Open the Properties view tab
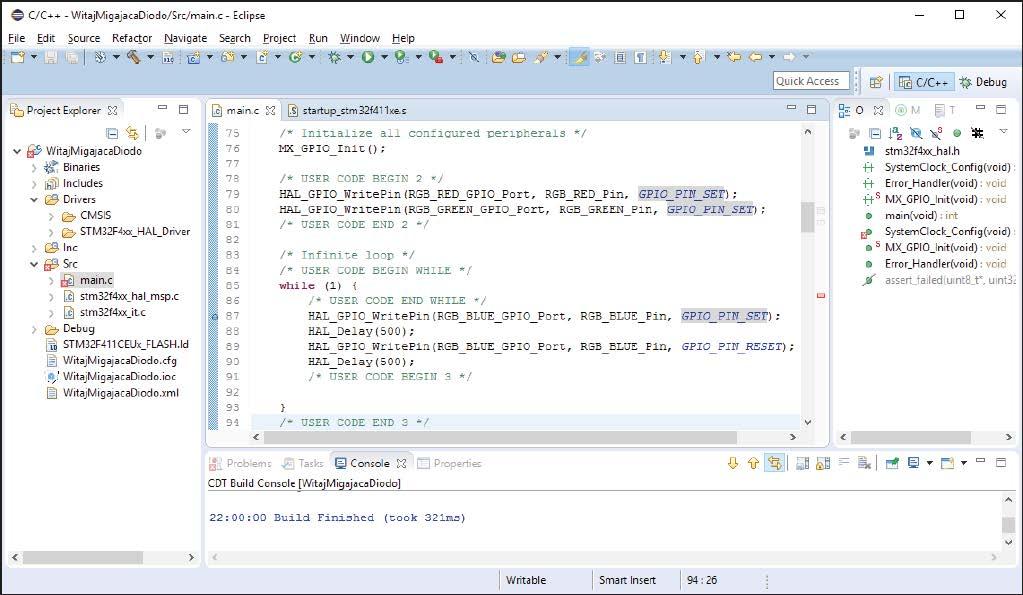Image resolution: width=1023 pixels, height=595 pixels. [x=450, y=463]
